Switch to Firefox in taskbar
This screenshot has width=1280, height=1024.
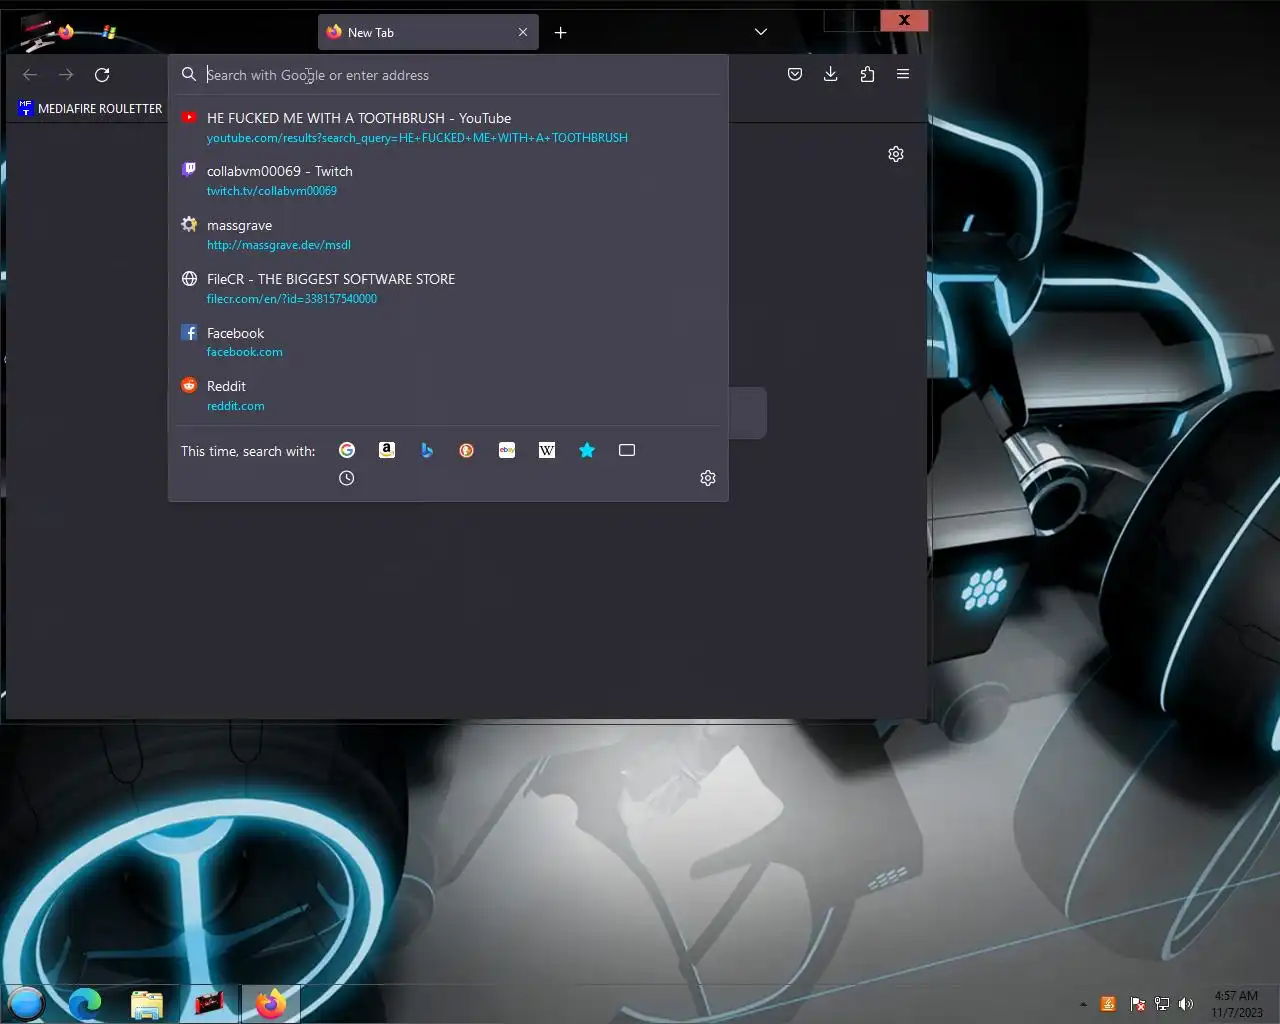(x=270, y=1003)
